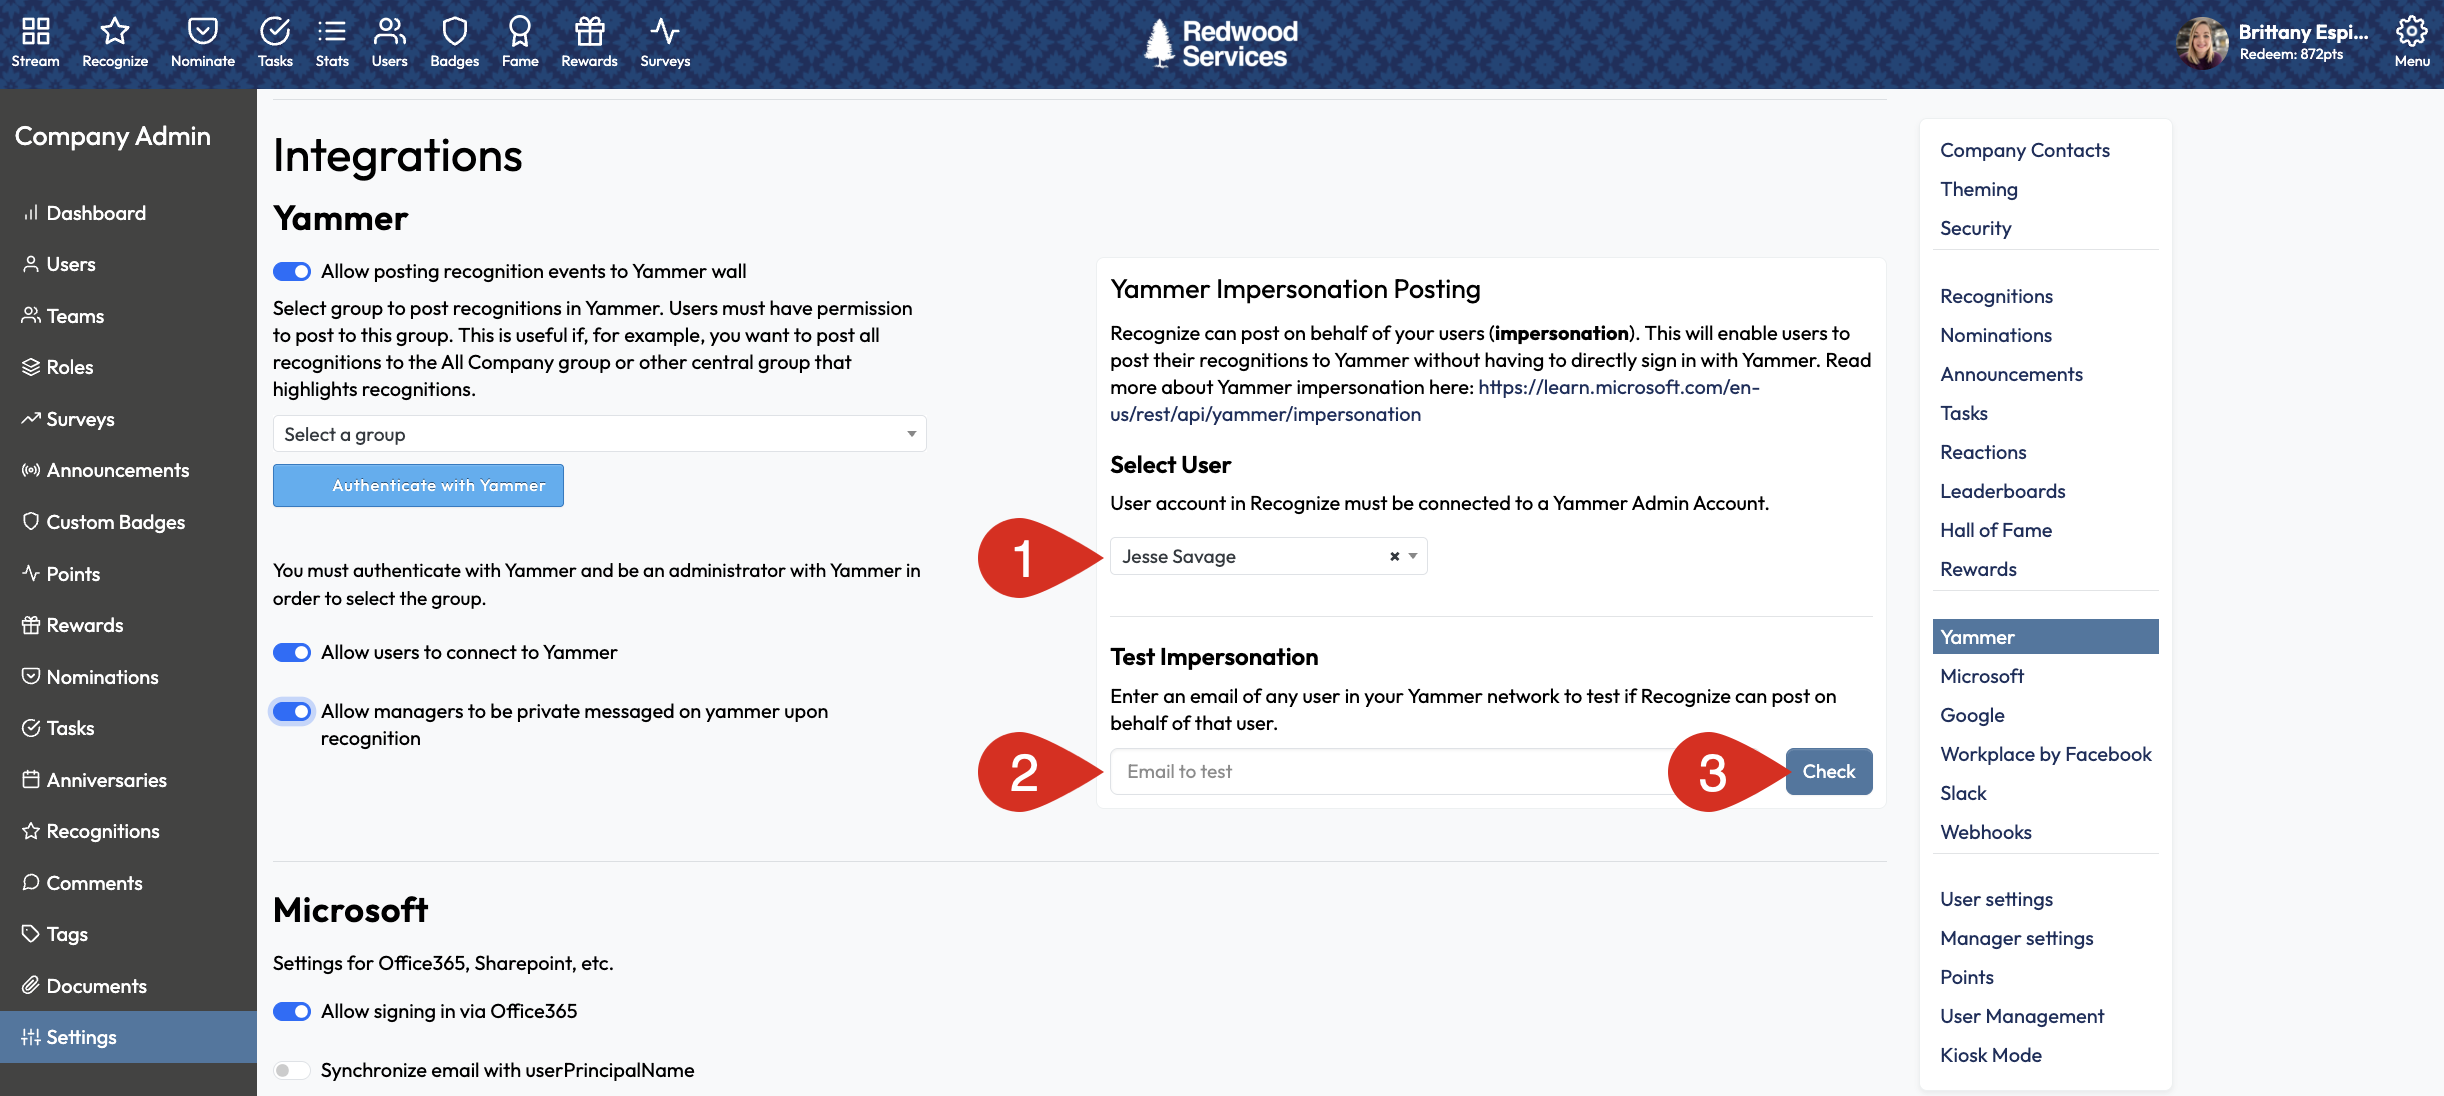Screen dimensions: 2444x1096
Task: Select Yammer in the settings navigation
Action: 2046,637
